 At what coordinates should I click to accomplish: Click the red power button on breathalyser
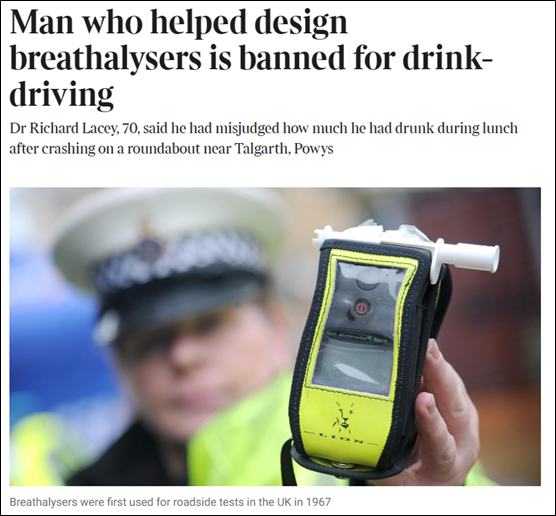[x=361, y=307]
